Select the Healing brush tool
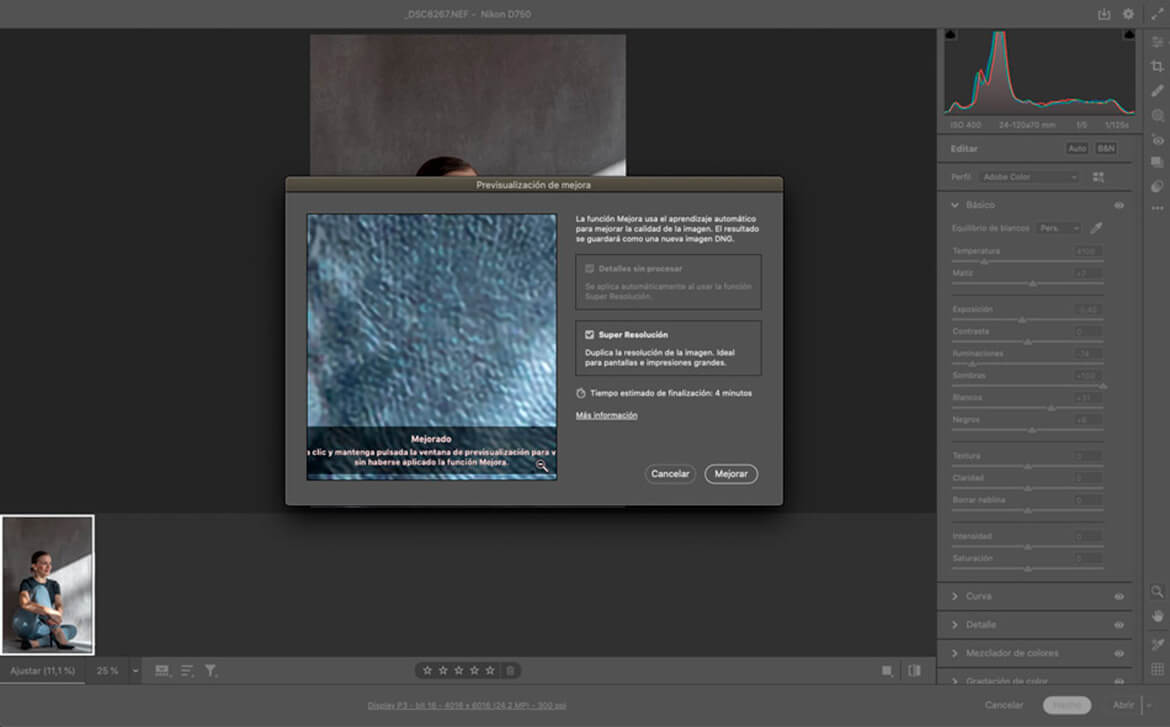The width and height of the screenshot is (1170, 727). [x=1157, y=91]
